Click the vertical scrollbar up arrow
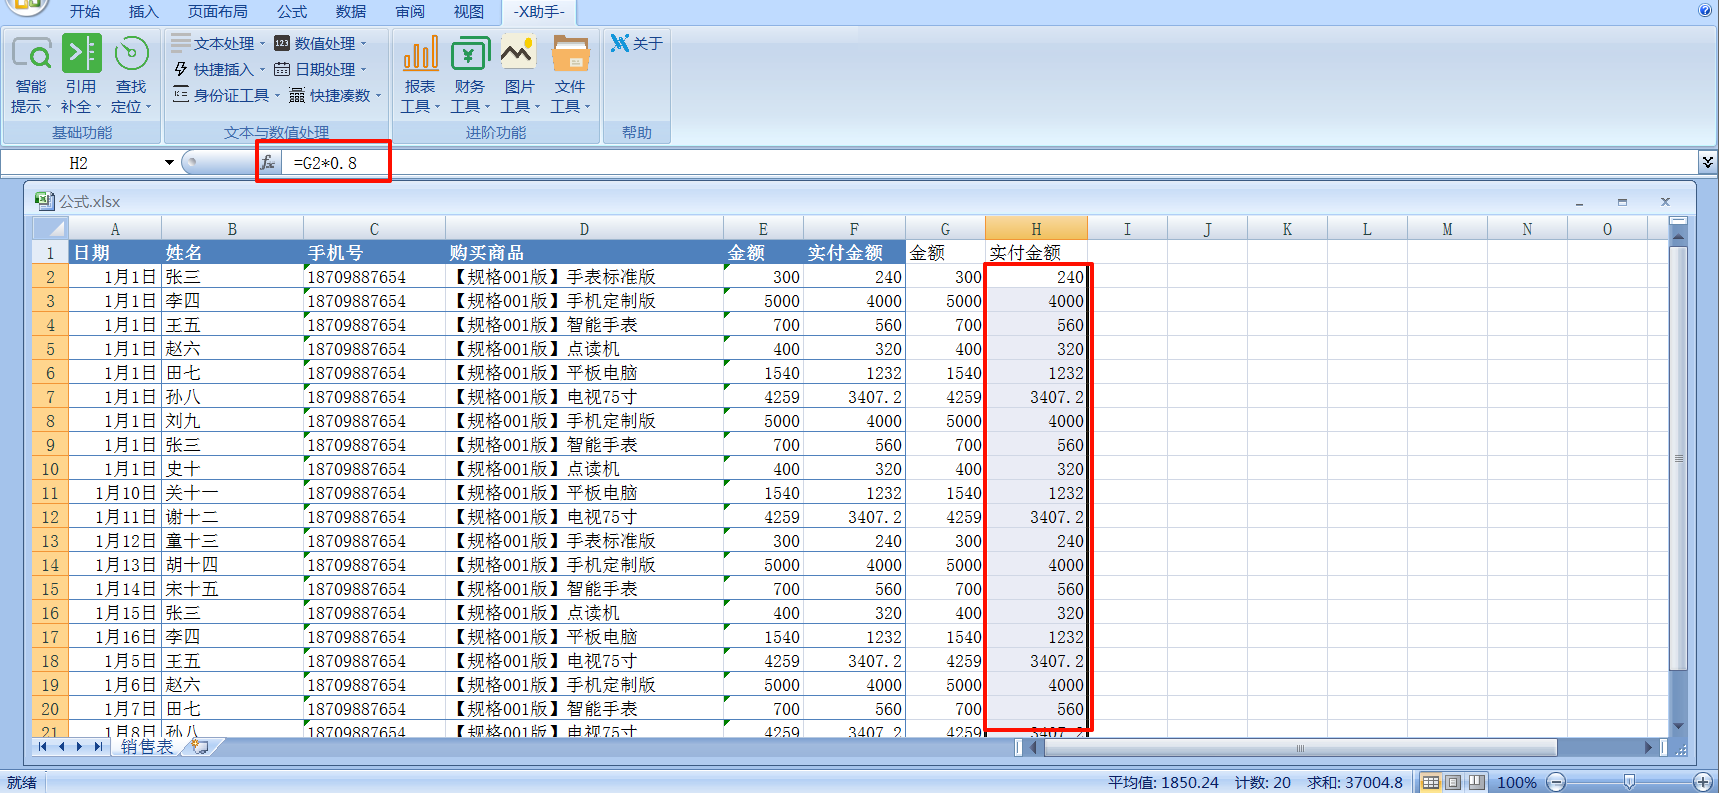The height and width of the screenshot is (793, 1719). coord(1679,235)
